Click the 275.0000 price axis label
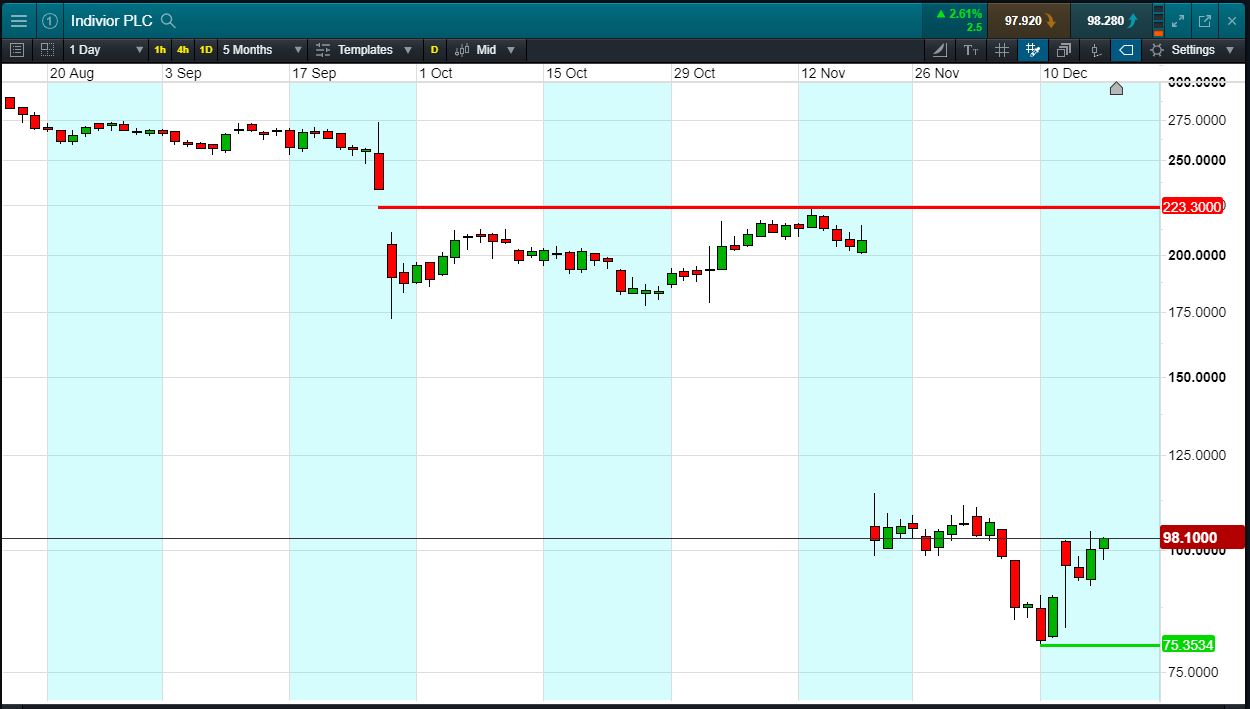Image resolution: width=1250 pixels, height=709 pixels. 1196,120
